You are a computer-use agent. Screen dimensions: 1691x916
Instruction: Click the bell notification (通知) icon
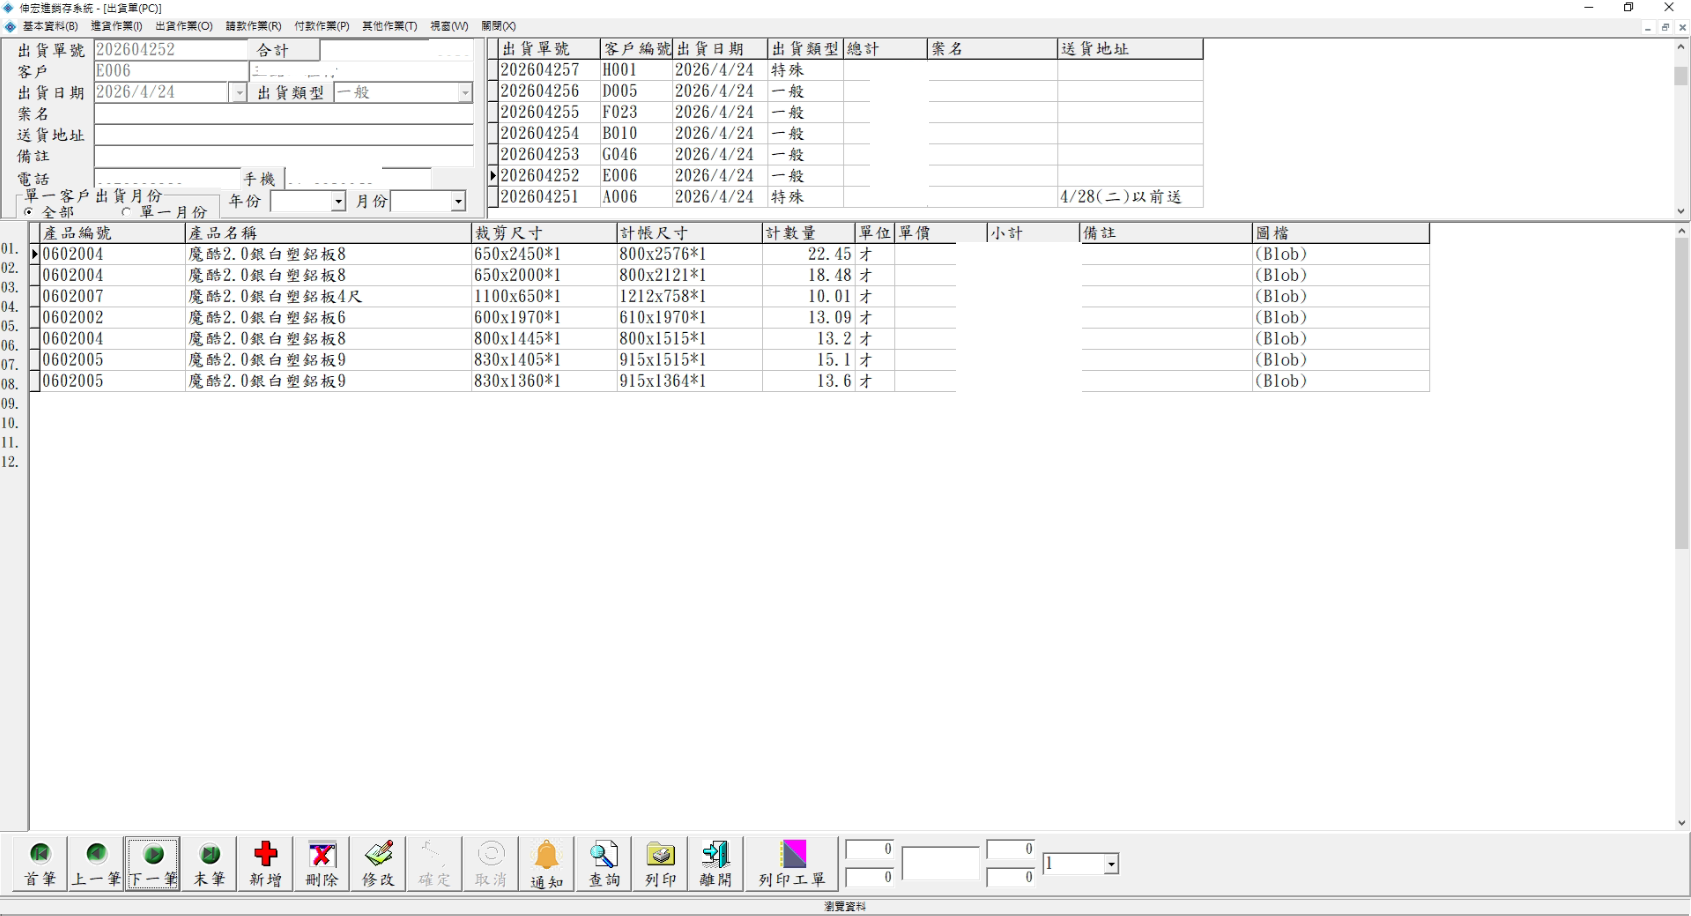pyautogui.click(x=547, y=863)
